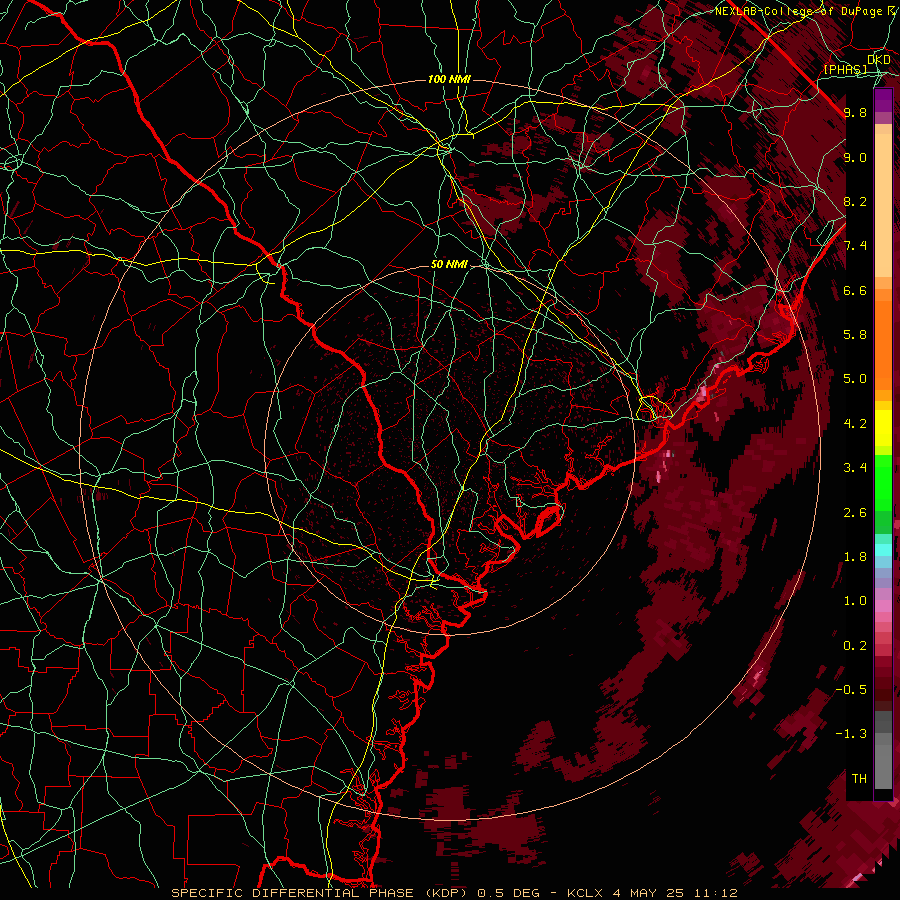Click the "[PHAS]" units label
The width and height of the screenshot is (900, 900).
pos(845,69)
